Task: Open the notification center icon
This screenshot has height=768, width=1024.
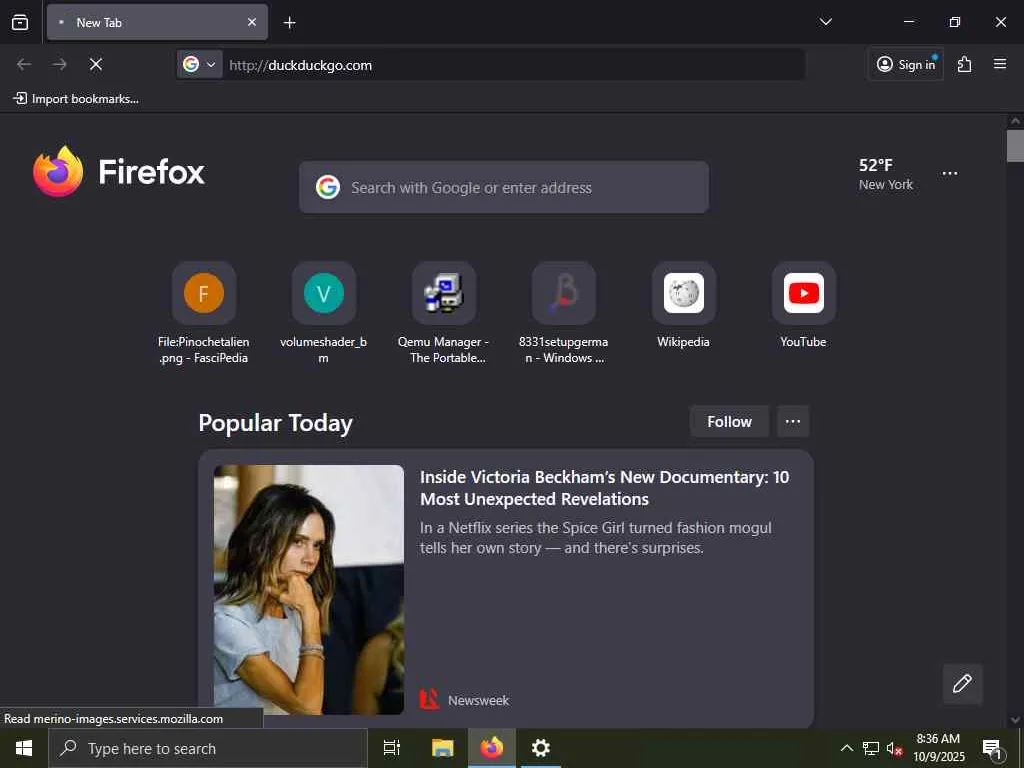Action: point(993,749)
